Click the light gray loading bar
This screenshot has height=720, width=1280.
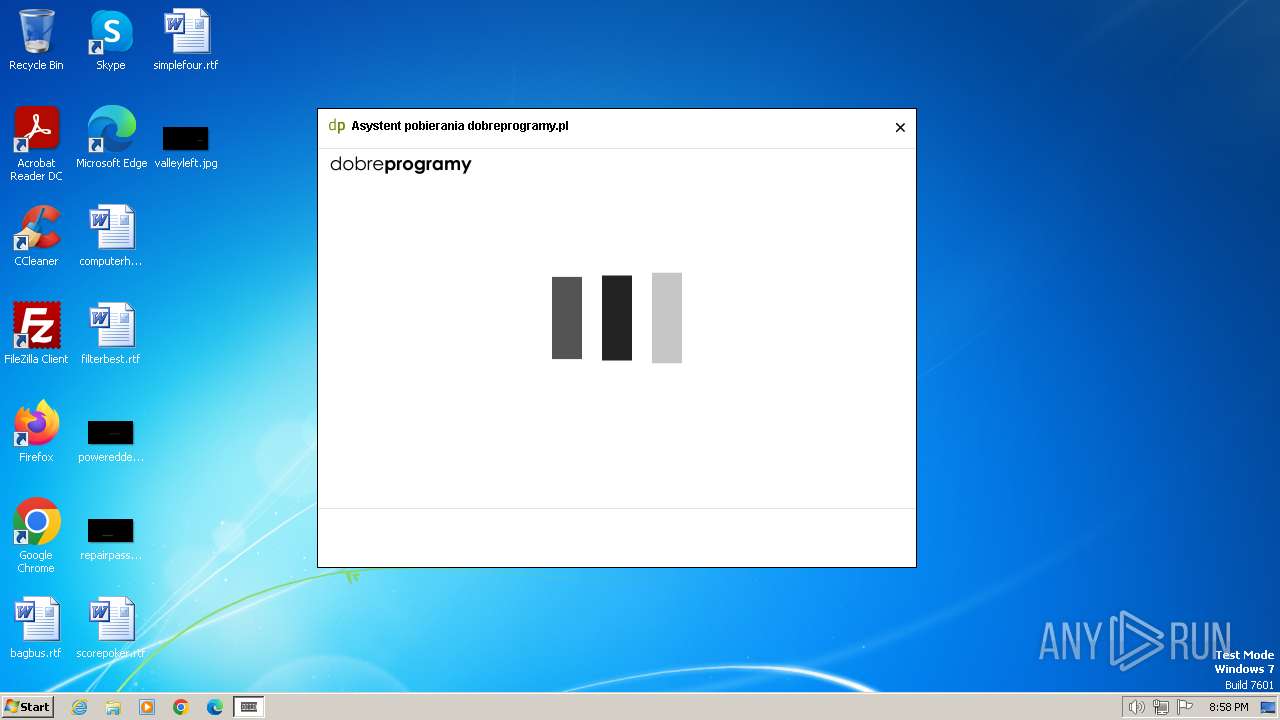click(667, 318)
